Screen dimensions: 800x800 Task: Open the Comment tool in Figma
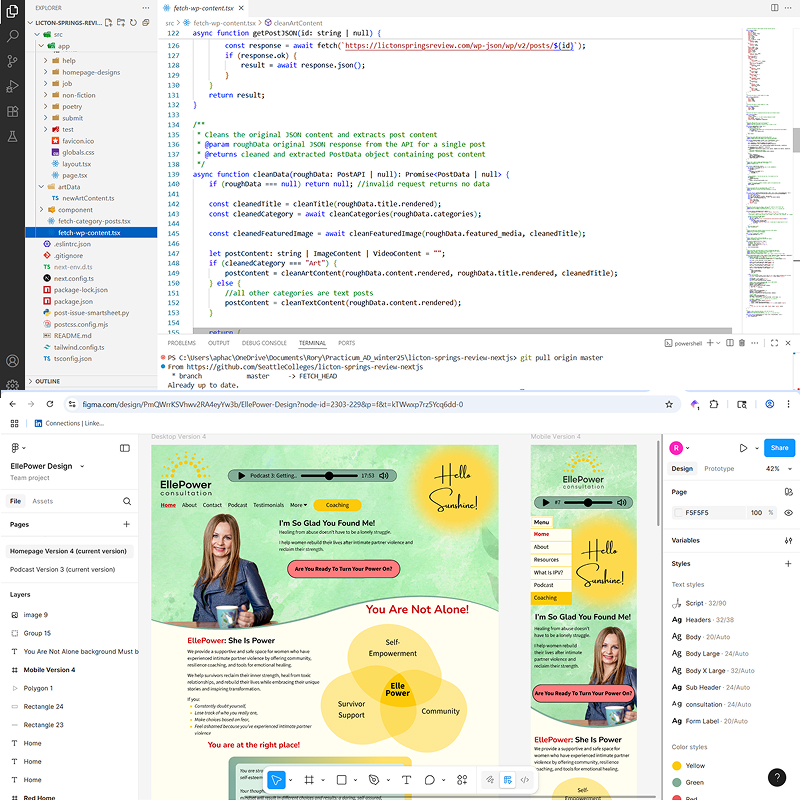click(x=430, y=779)
